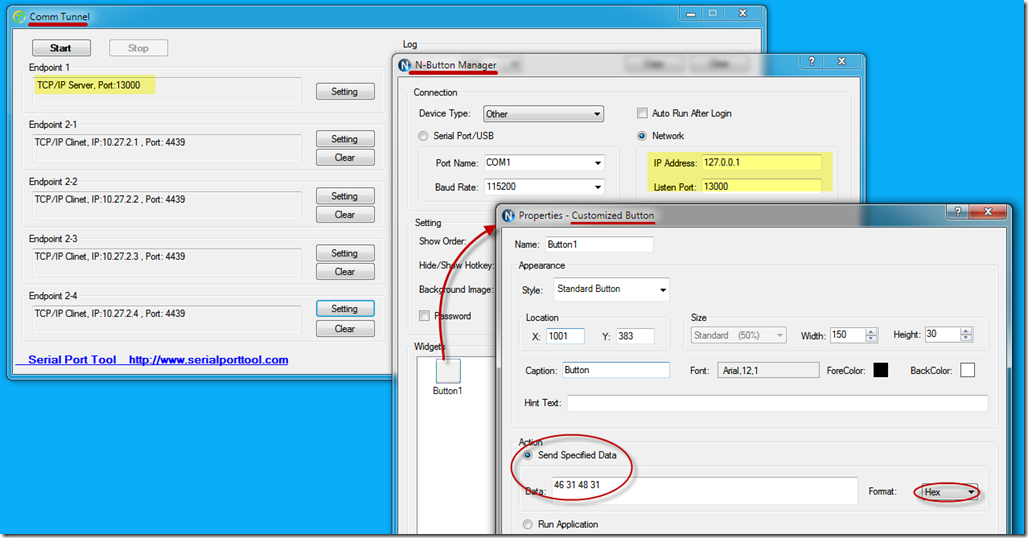The image size is (1028, 538).
Task: Click the Width stepper arrows
Action: pyautogui.click(x=871, y=335)
